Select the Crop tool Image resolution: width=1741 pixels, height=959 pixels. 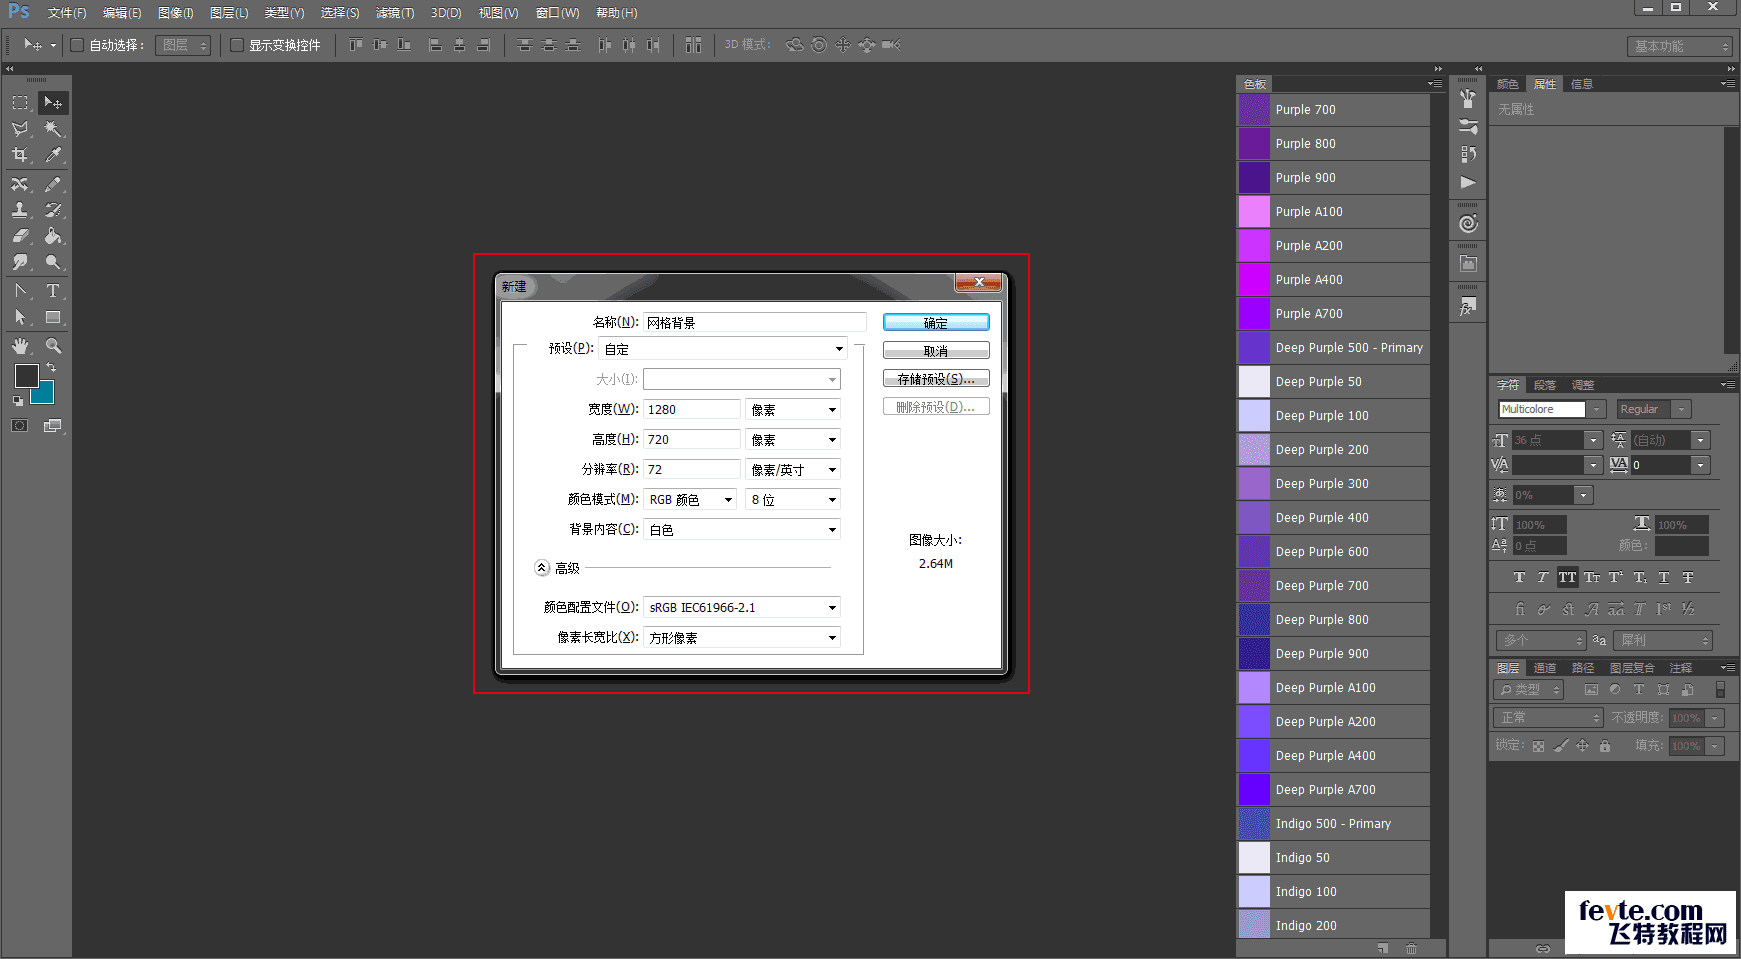tap(20, 155)
